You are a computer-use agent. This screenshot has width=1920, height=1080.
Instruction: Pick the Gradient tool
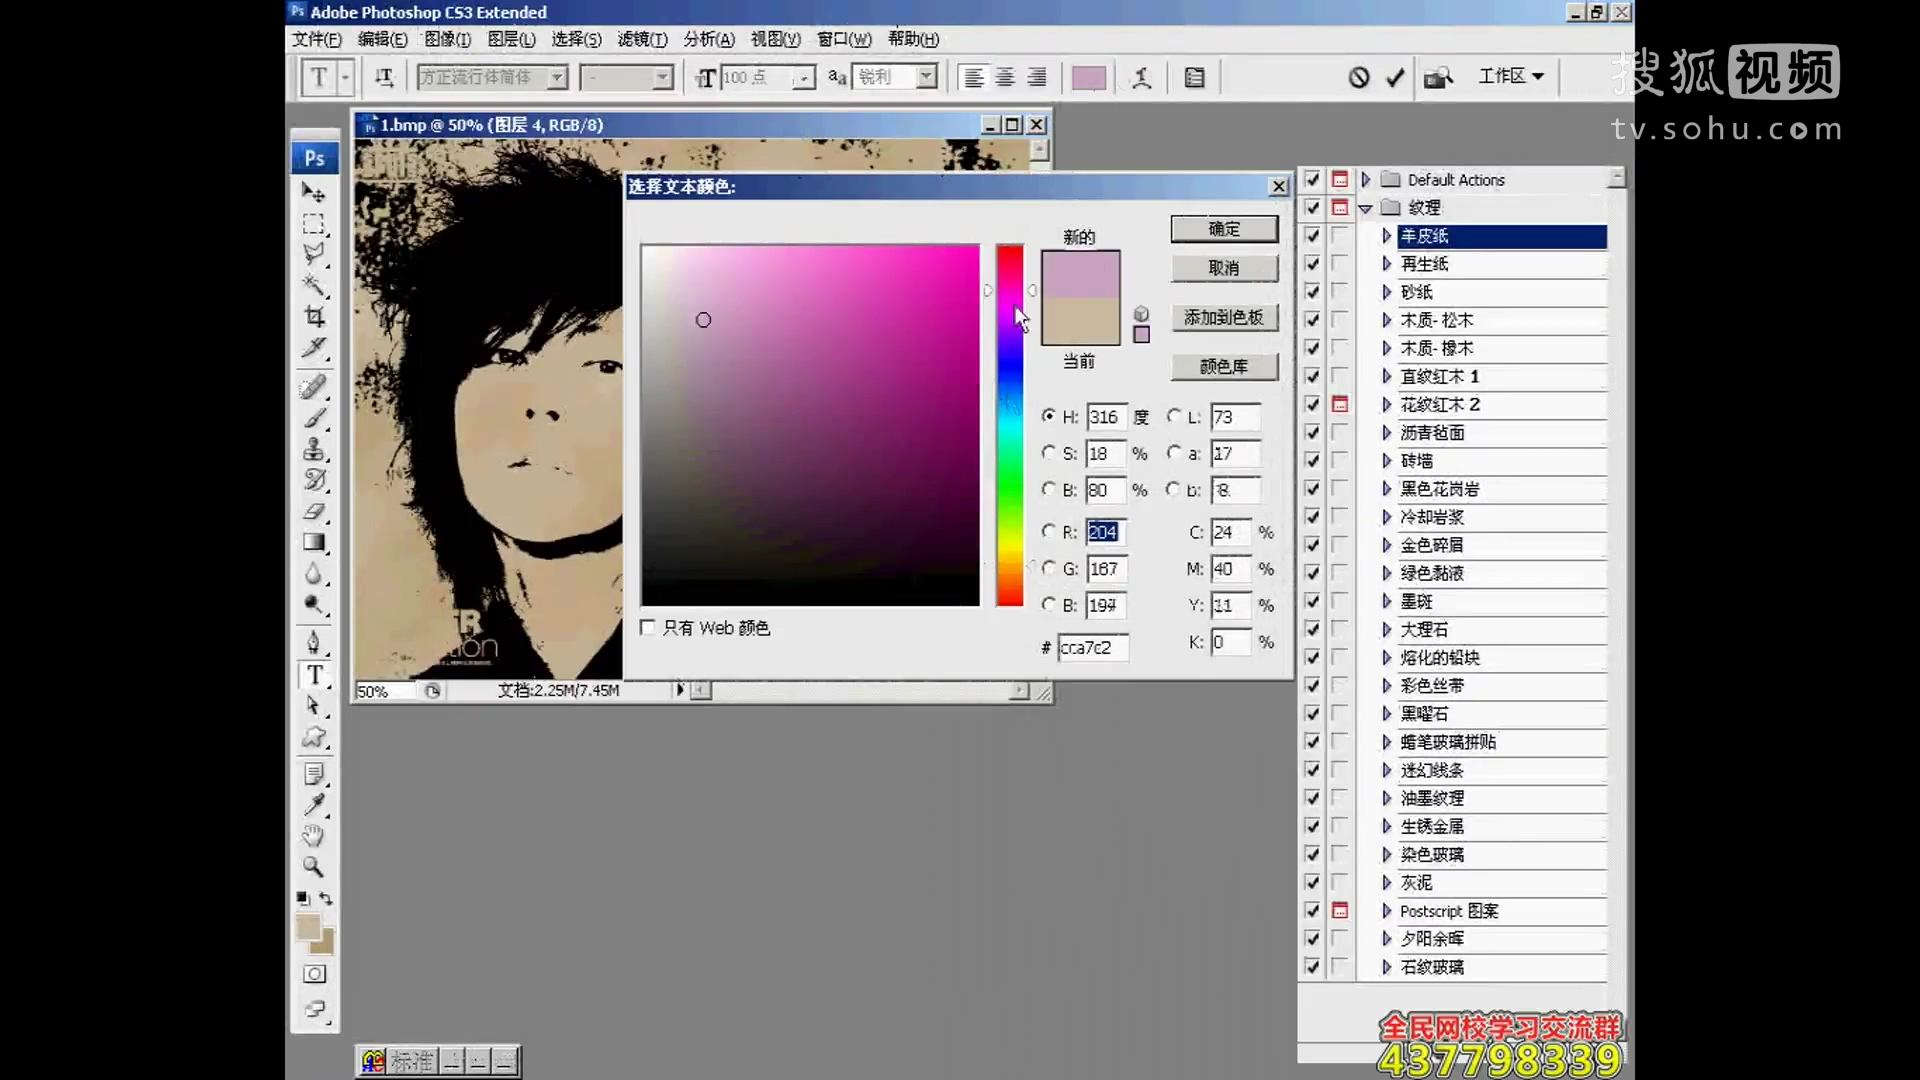click(314, 542)
